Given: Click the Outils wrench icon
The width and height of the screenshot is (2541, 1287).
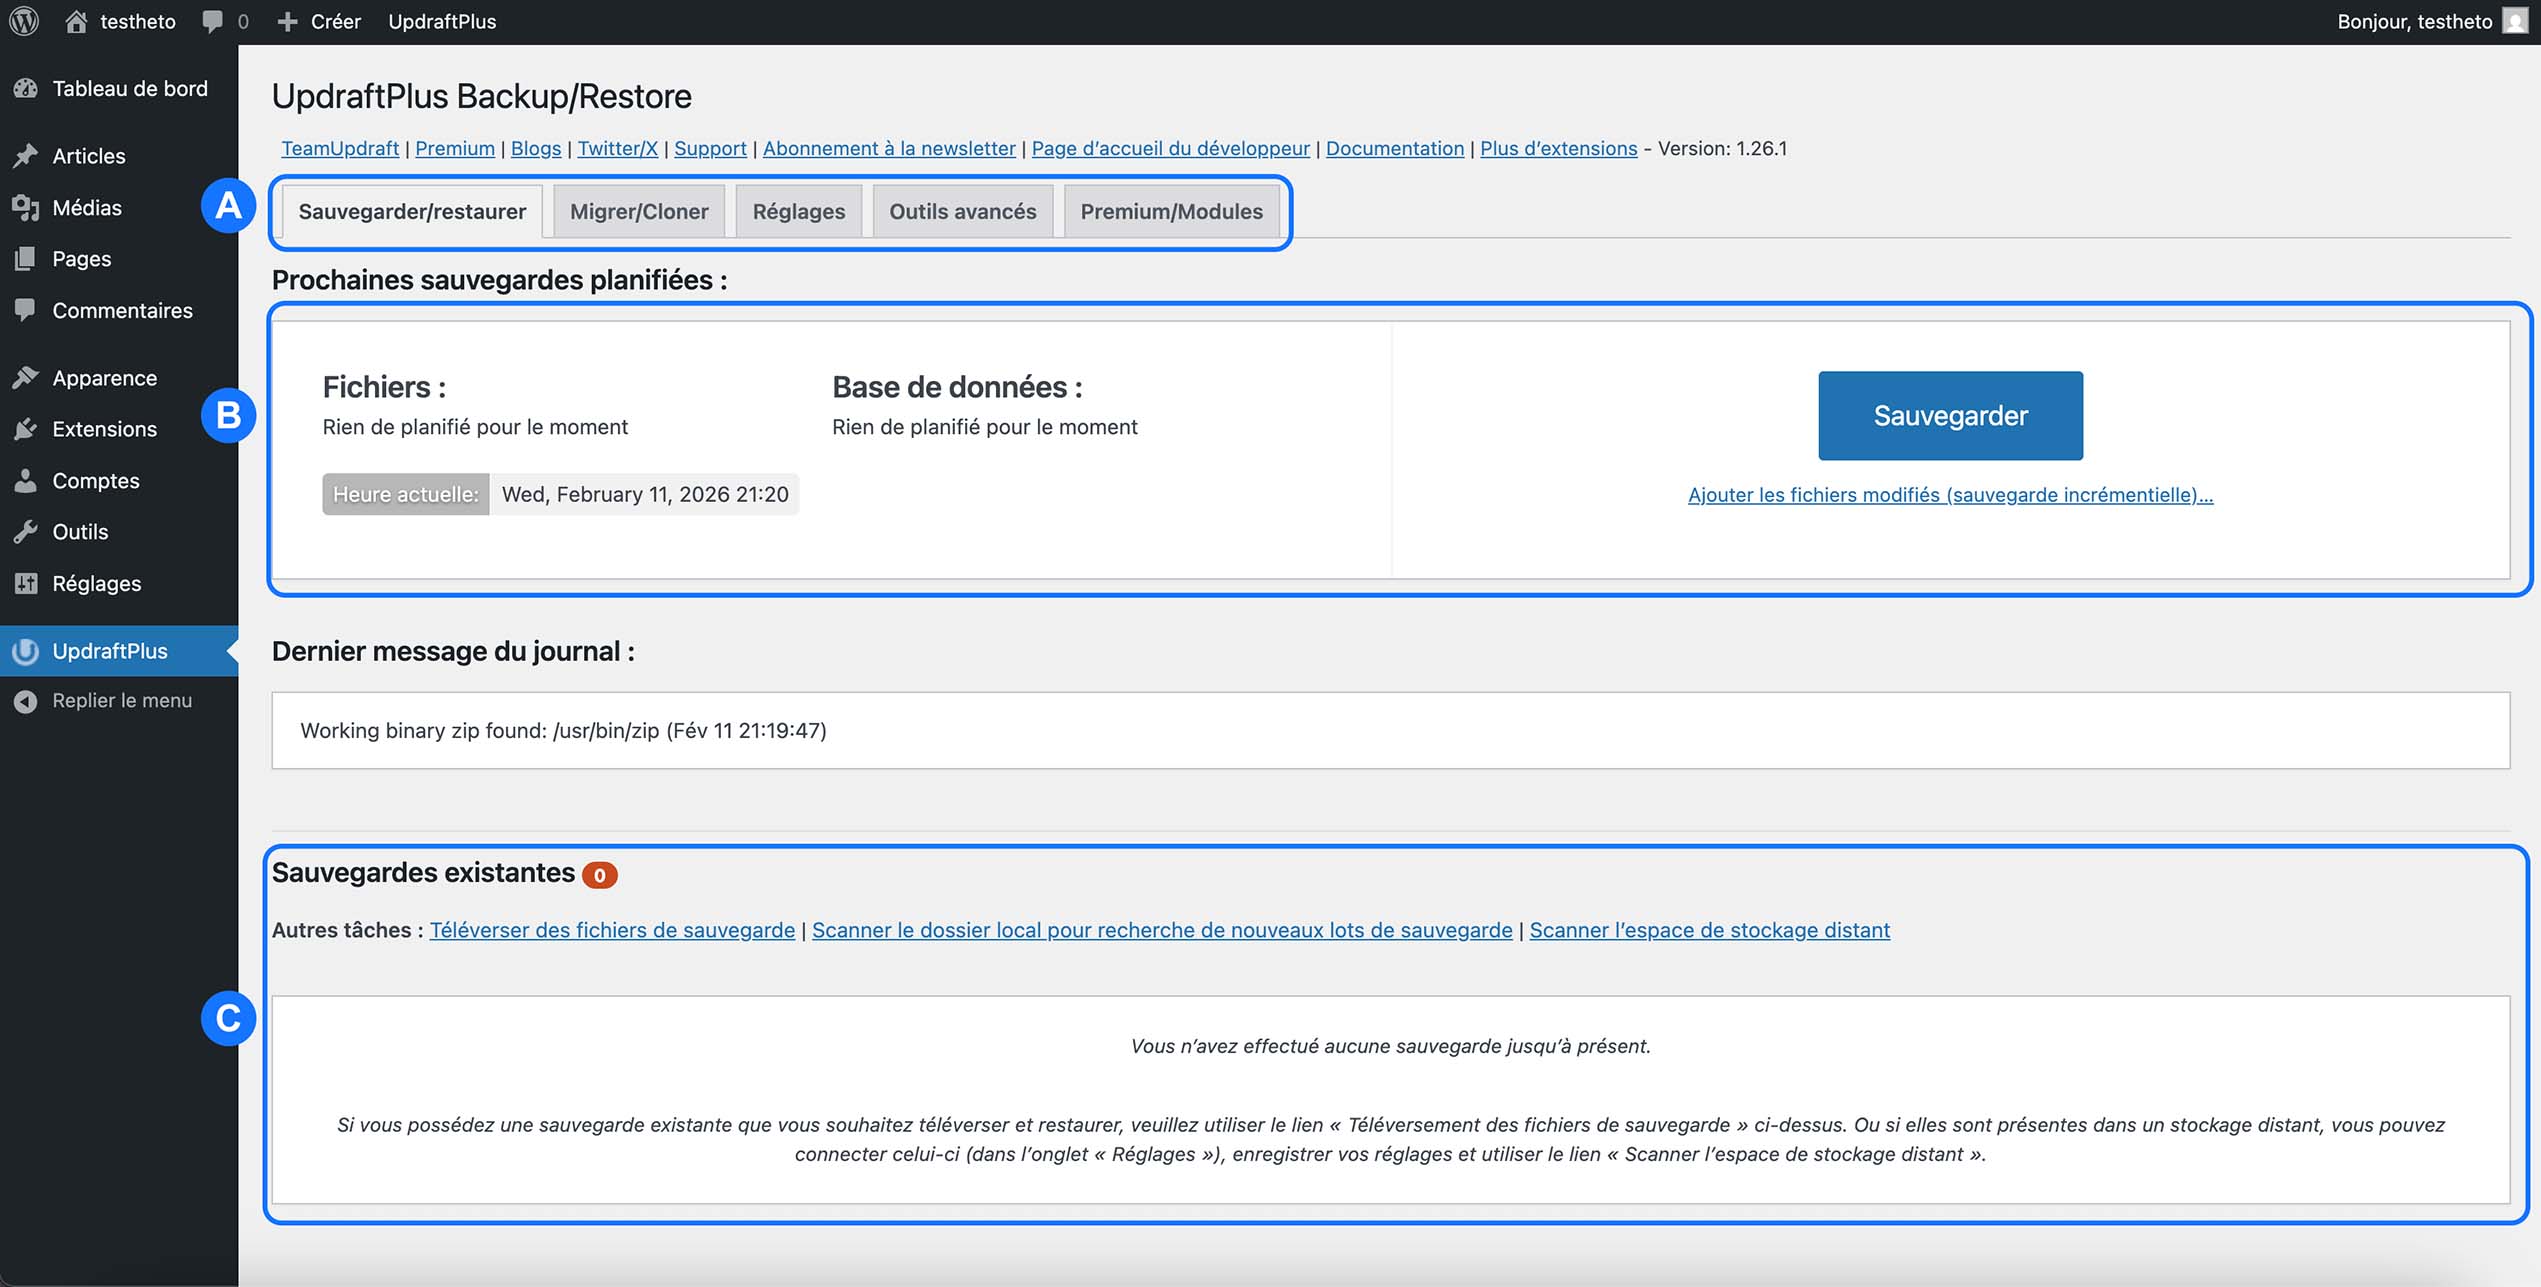Looking at the screenshot, I should 26,531.
